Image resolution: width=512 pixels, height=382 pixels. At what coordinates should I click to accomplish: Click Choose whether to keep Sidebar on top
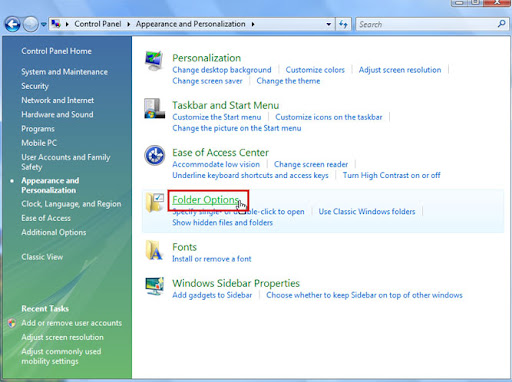pos(364,295)
